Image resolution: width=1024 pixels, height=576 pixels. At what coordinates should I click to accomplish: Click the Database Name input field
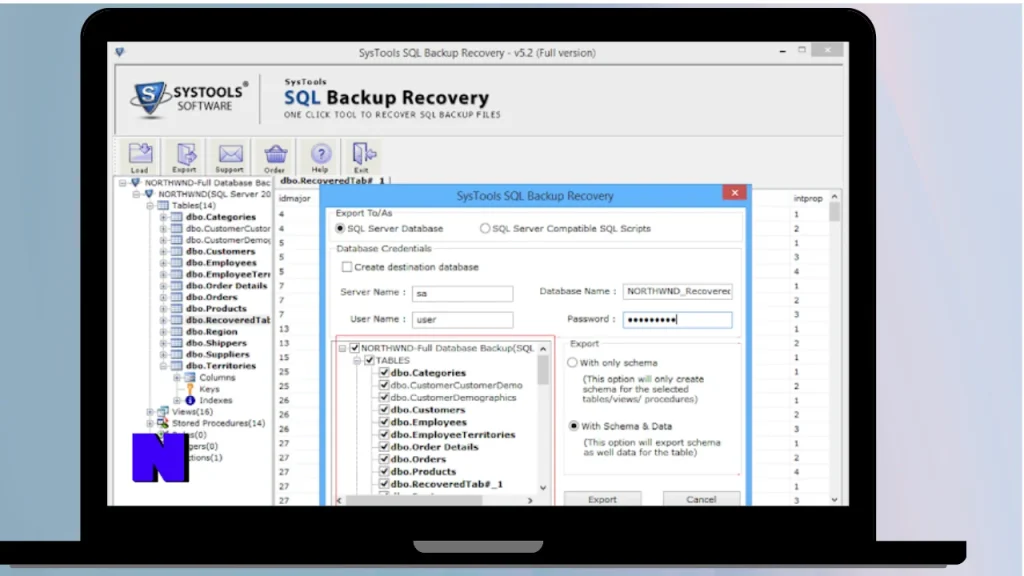(677, 291)
